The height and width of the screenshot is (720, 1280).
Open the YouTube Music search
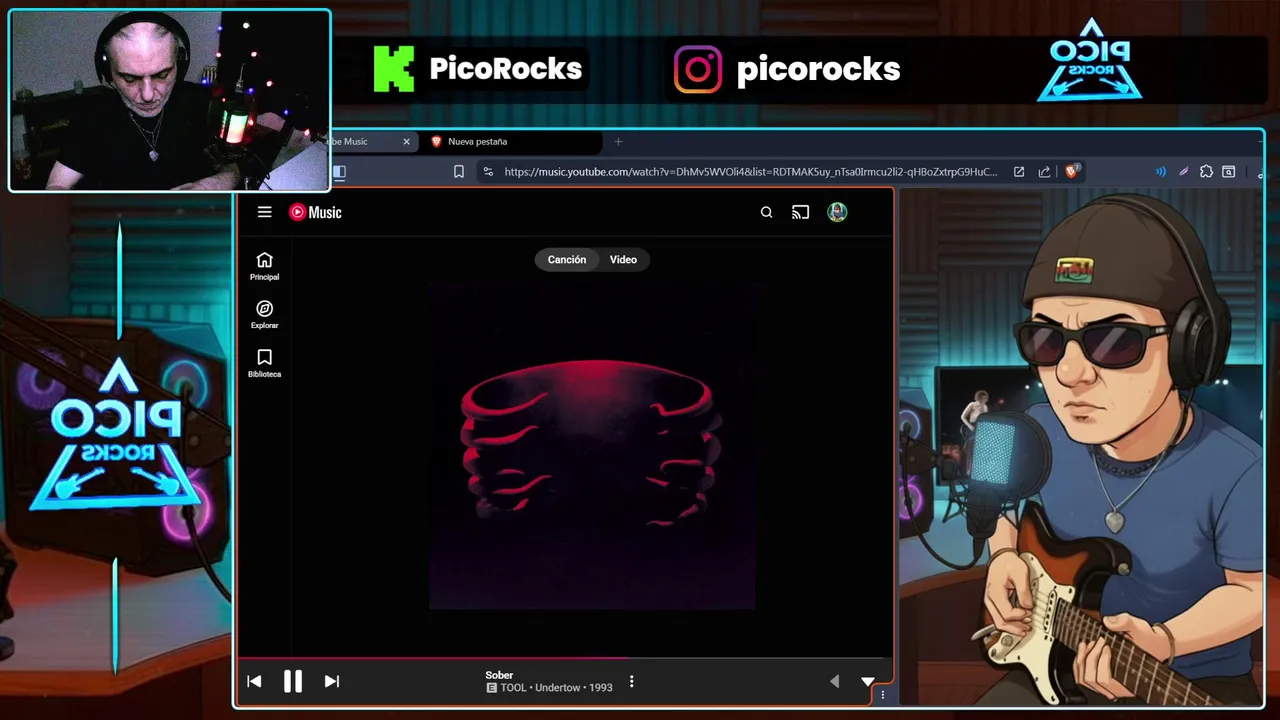(766, 212)
